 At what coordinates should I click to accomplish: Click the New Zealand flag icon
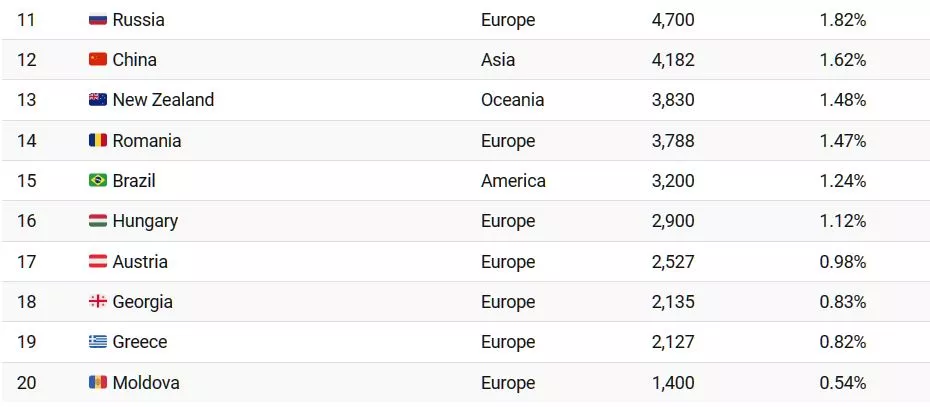[x=98, y=100]
